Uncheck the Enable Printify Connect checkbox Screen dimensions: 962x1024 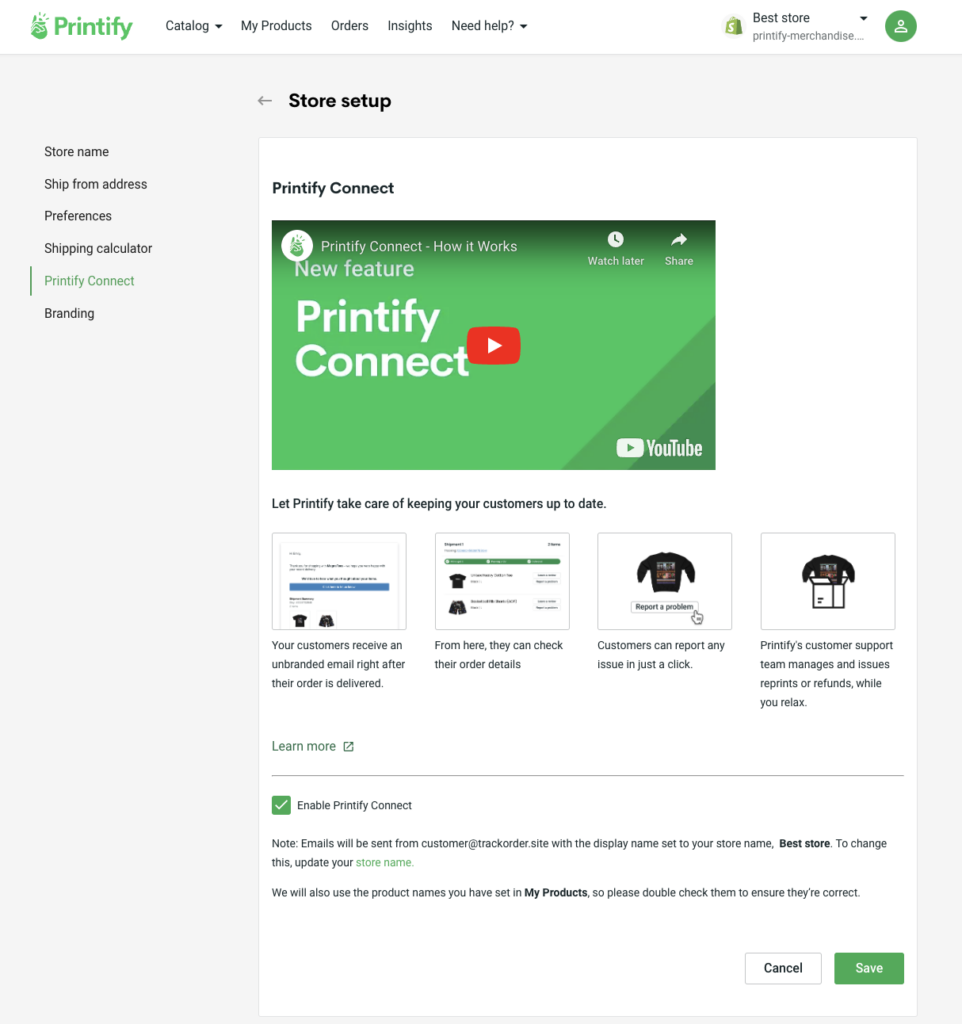click(x=281, y=805)
